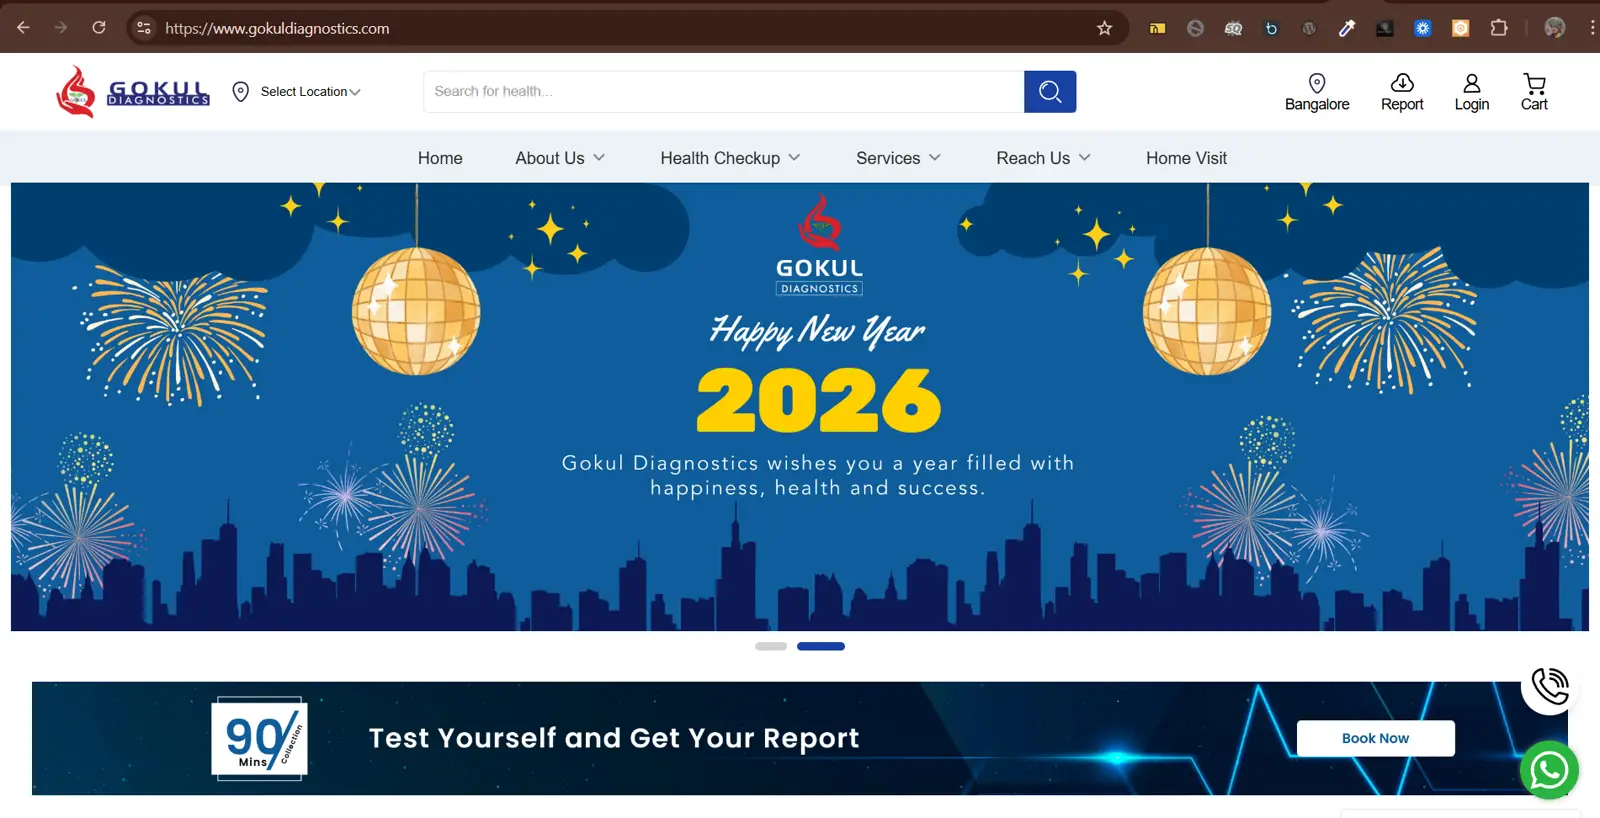This screenshot has width=1600, height=818.
Task: Select the active second carousel slide indicator
Action: [821, 646]
